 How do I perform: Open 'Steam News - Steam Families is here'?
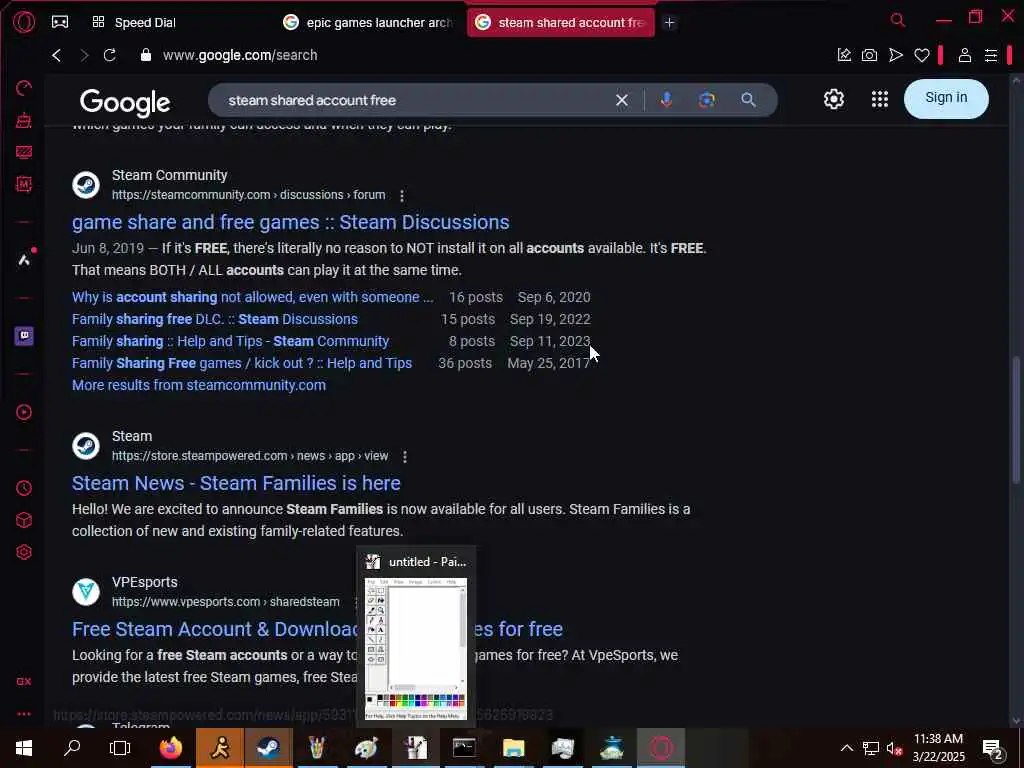pos(236,483)
